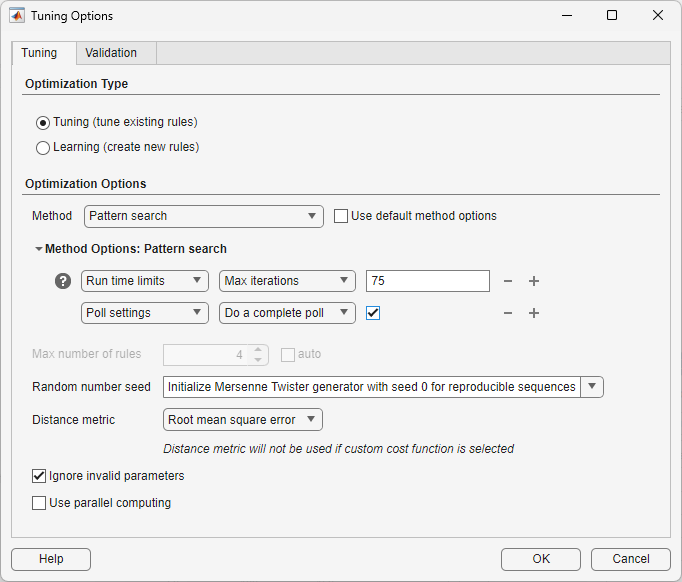
Task: Remove the Poll settings option row
Action: pyautogui.click(x=508, y=313)
